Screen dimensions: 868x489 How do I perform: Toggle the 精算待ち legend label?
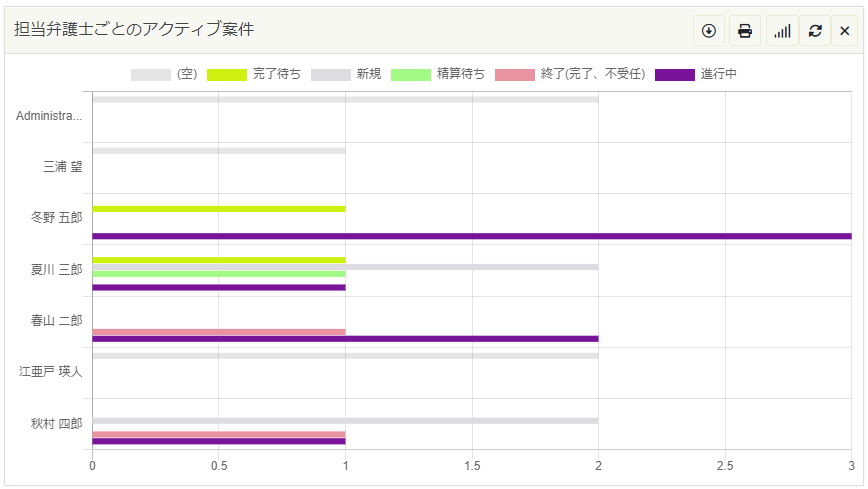point(460,75)
